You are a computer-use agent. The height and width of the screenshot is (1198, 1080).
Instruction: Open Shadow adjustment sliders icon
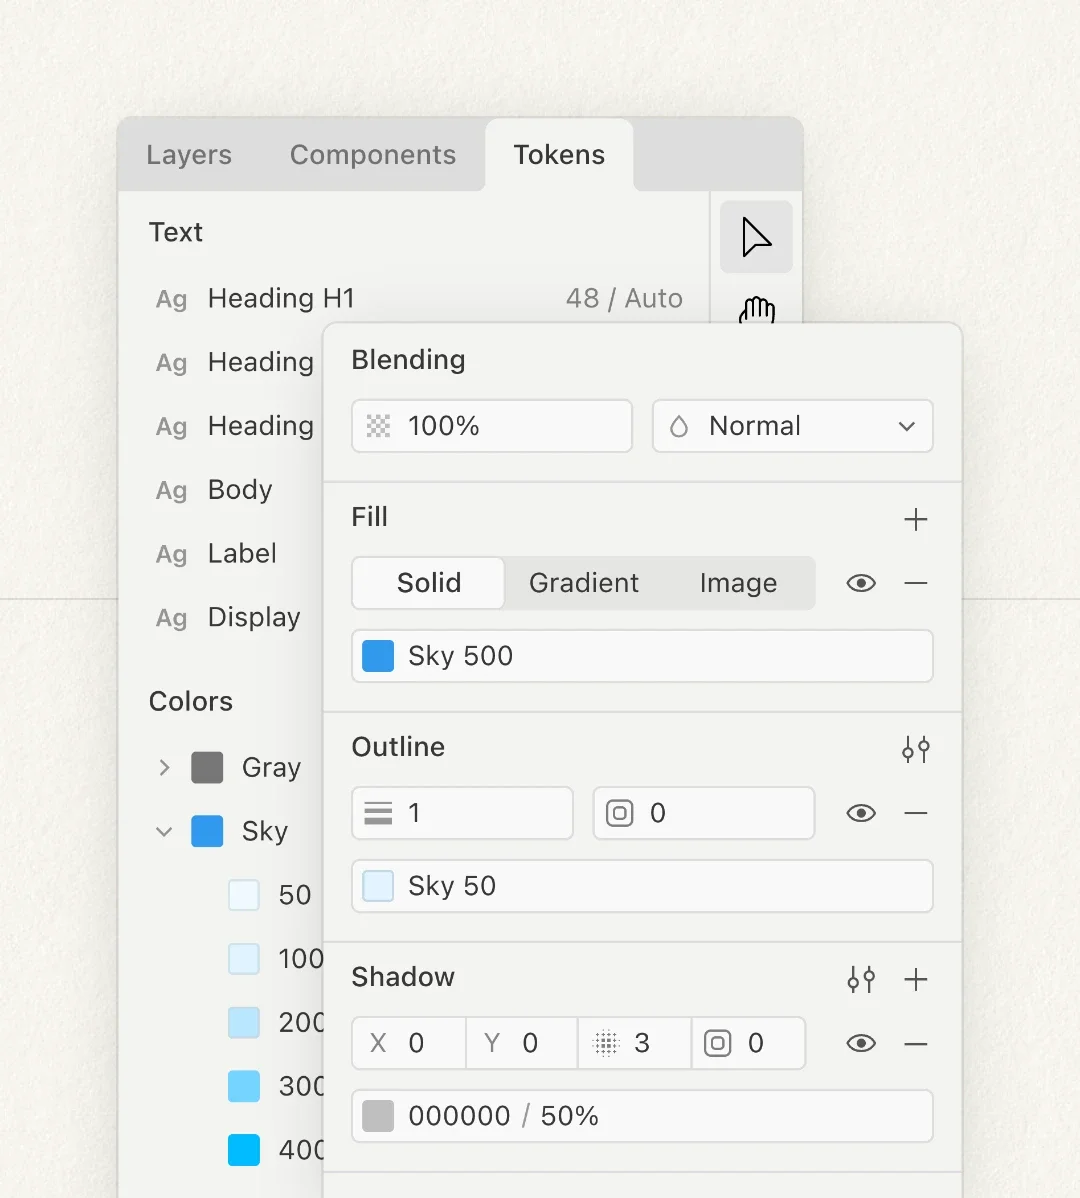[861, 979]
